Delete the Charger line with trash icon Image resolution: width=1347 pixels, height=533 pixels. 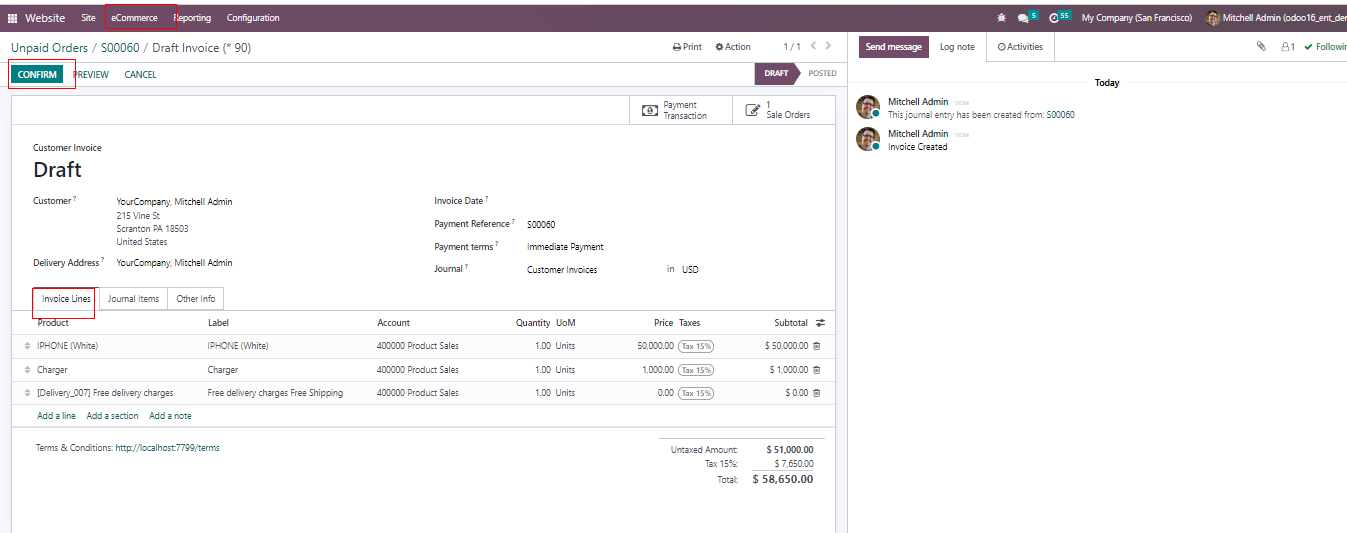point(816,370)
